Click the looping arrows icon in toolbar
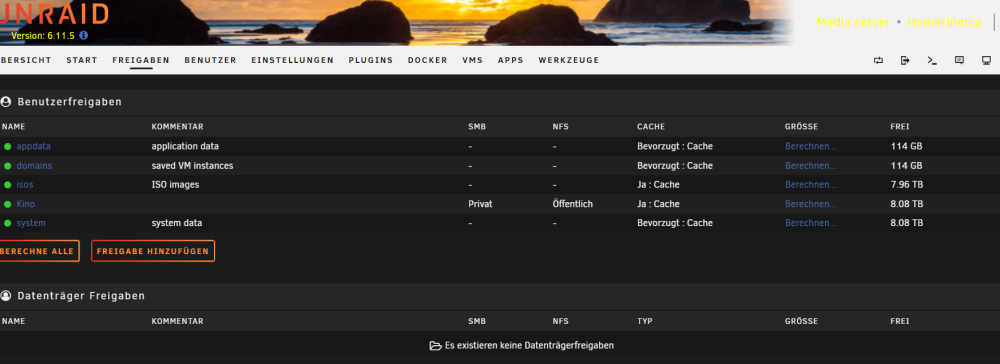 (878, 61)
